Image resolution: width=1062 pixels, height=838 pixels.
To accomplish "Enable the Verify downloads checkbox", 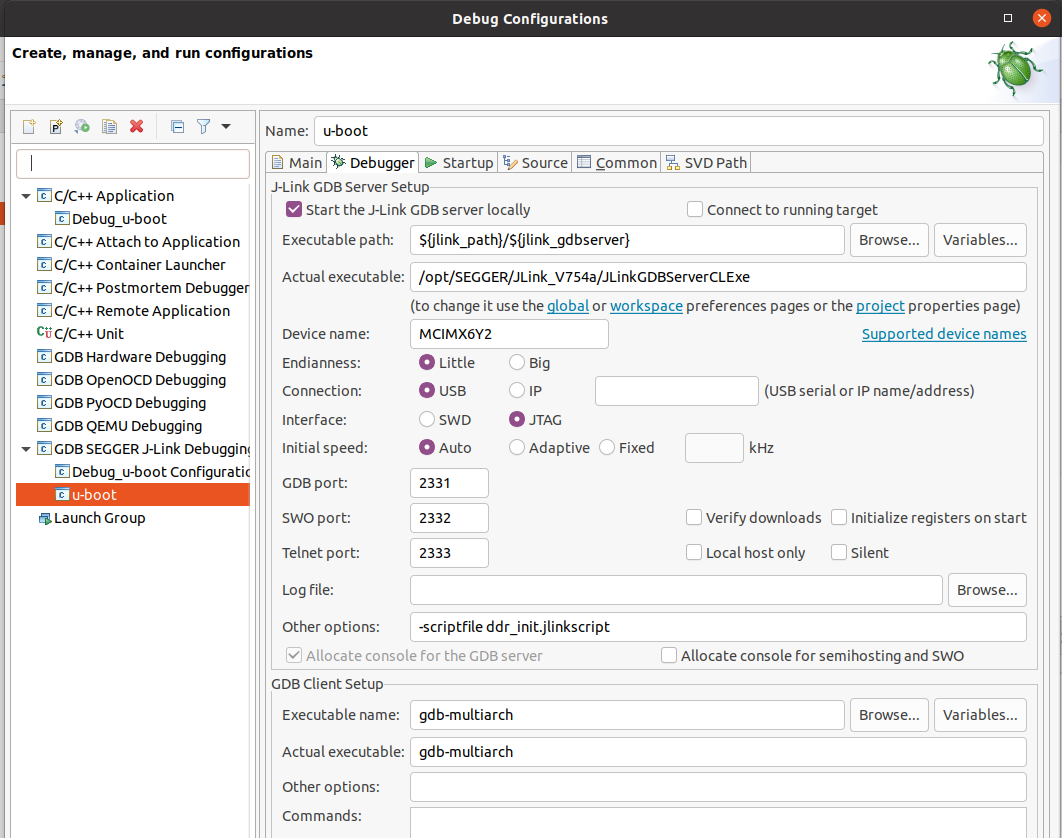I will (694, 518).
